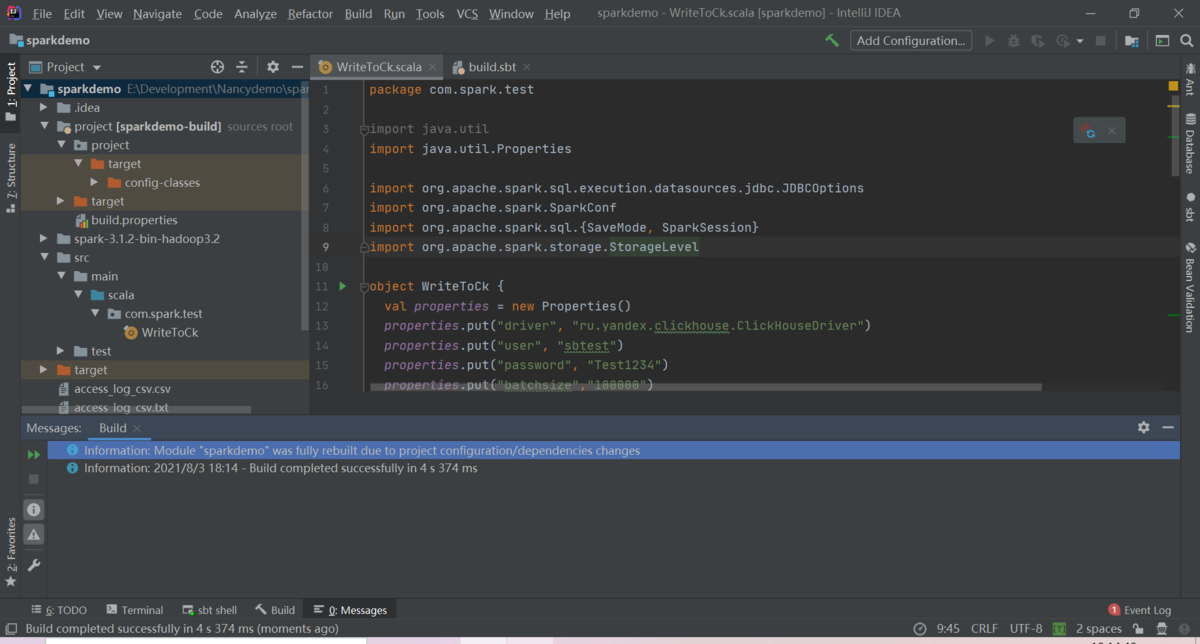Dismiss the floating sbt reload popup

coord(1111,130)
